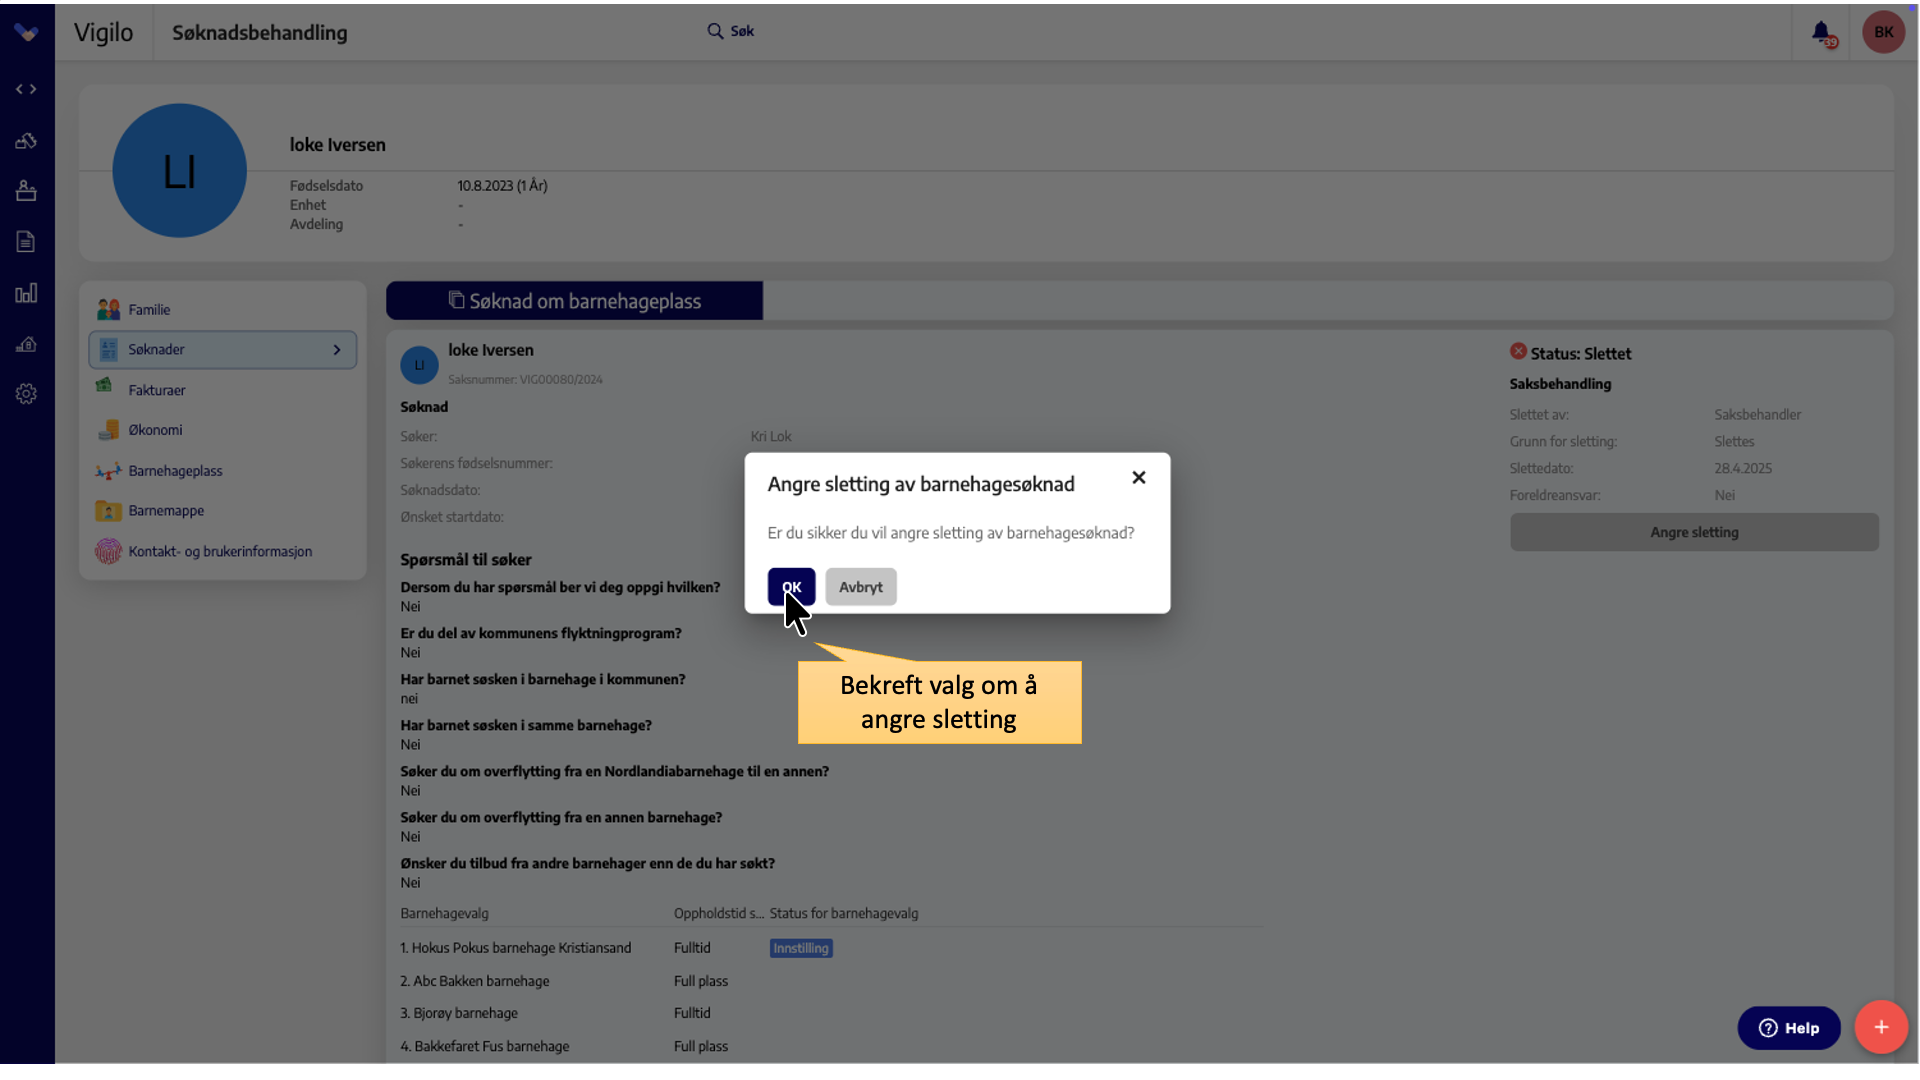Cancel the dialog with Avbryt
This screenshot has width=1920, height=1080.
click(x=861, y=587)
